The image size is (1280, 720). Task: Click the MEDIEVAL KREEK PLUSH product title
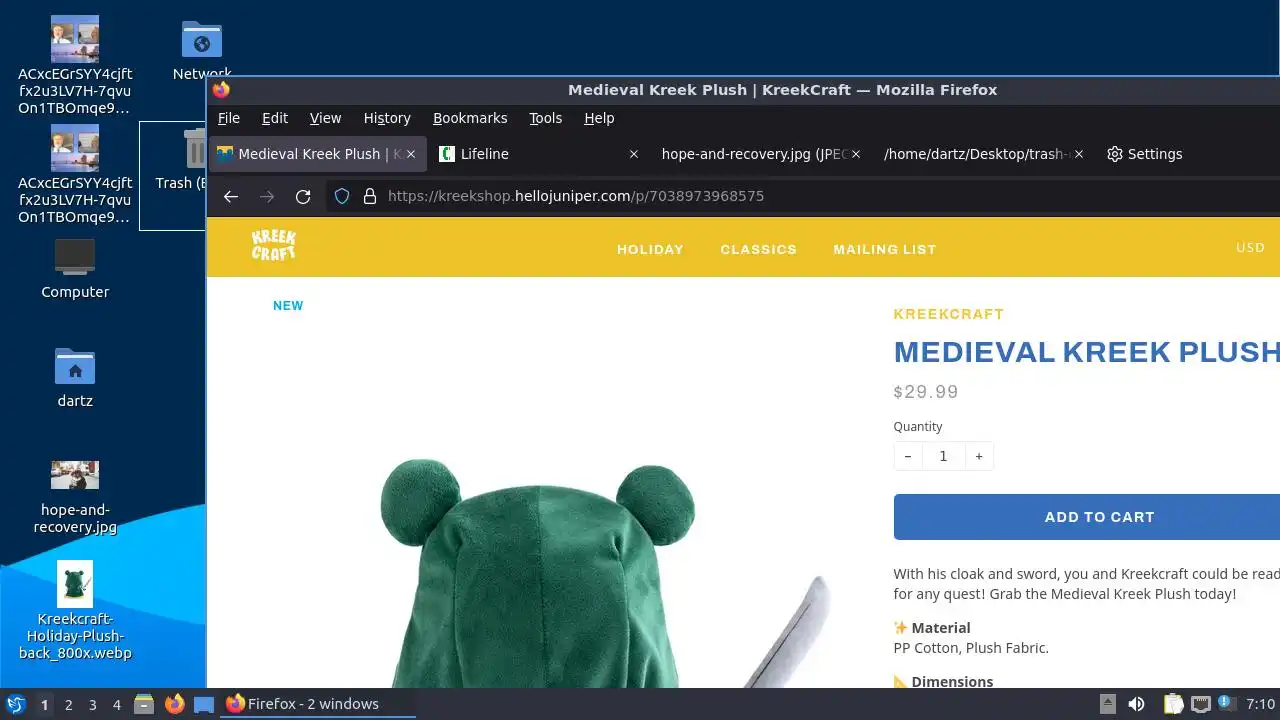point(1086,352)
